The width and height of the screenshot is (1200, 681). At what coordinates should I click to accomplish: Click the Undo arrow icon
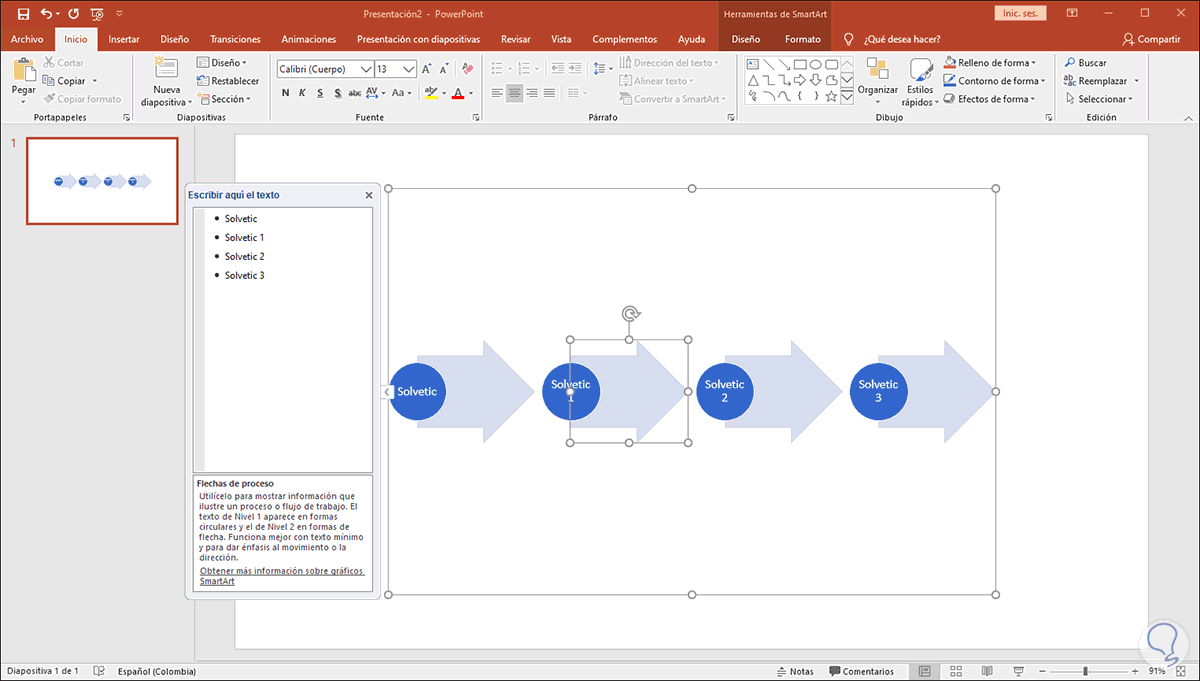pos(46,14)
